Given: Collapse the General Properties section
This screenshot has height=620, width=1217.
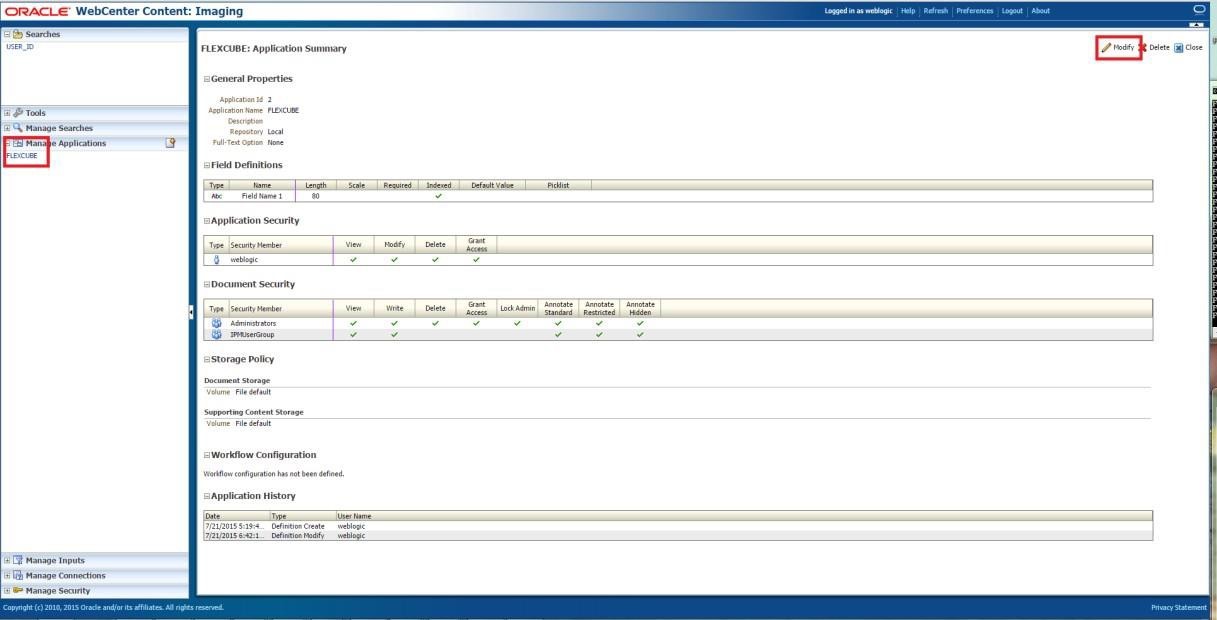Looking at the screenshot, I should (207, 79).
